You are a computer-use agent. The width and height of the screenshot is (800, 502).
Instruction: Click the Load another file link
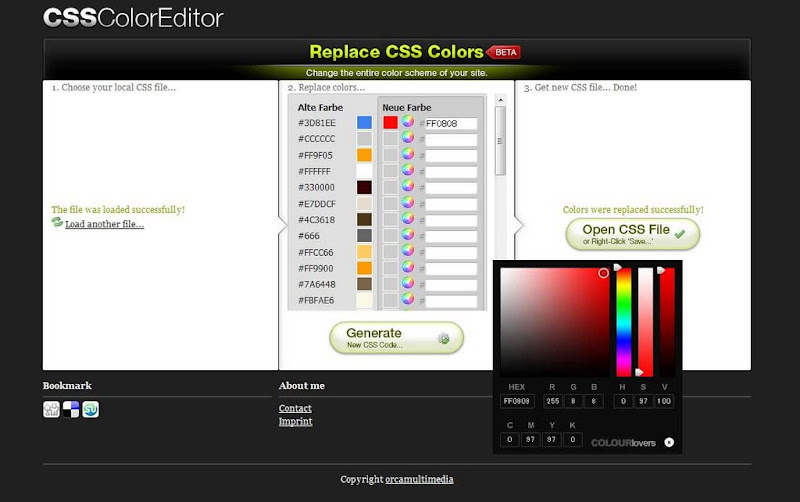pos(105,224)
